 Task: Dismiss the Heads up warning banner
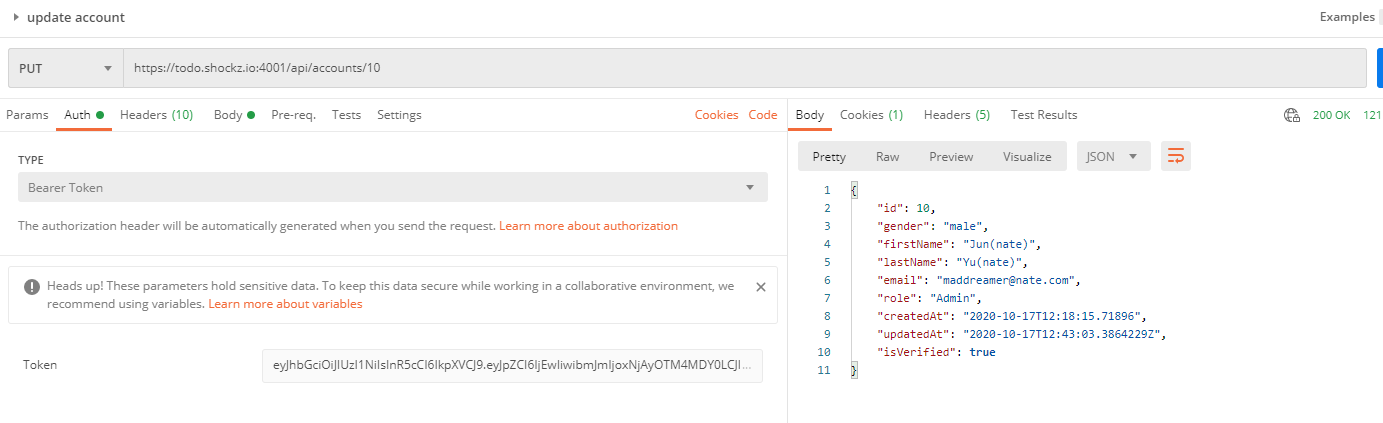point(760,287)
